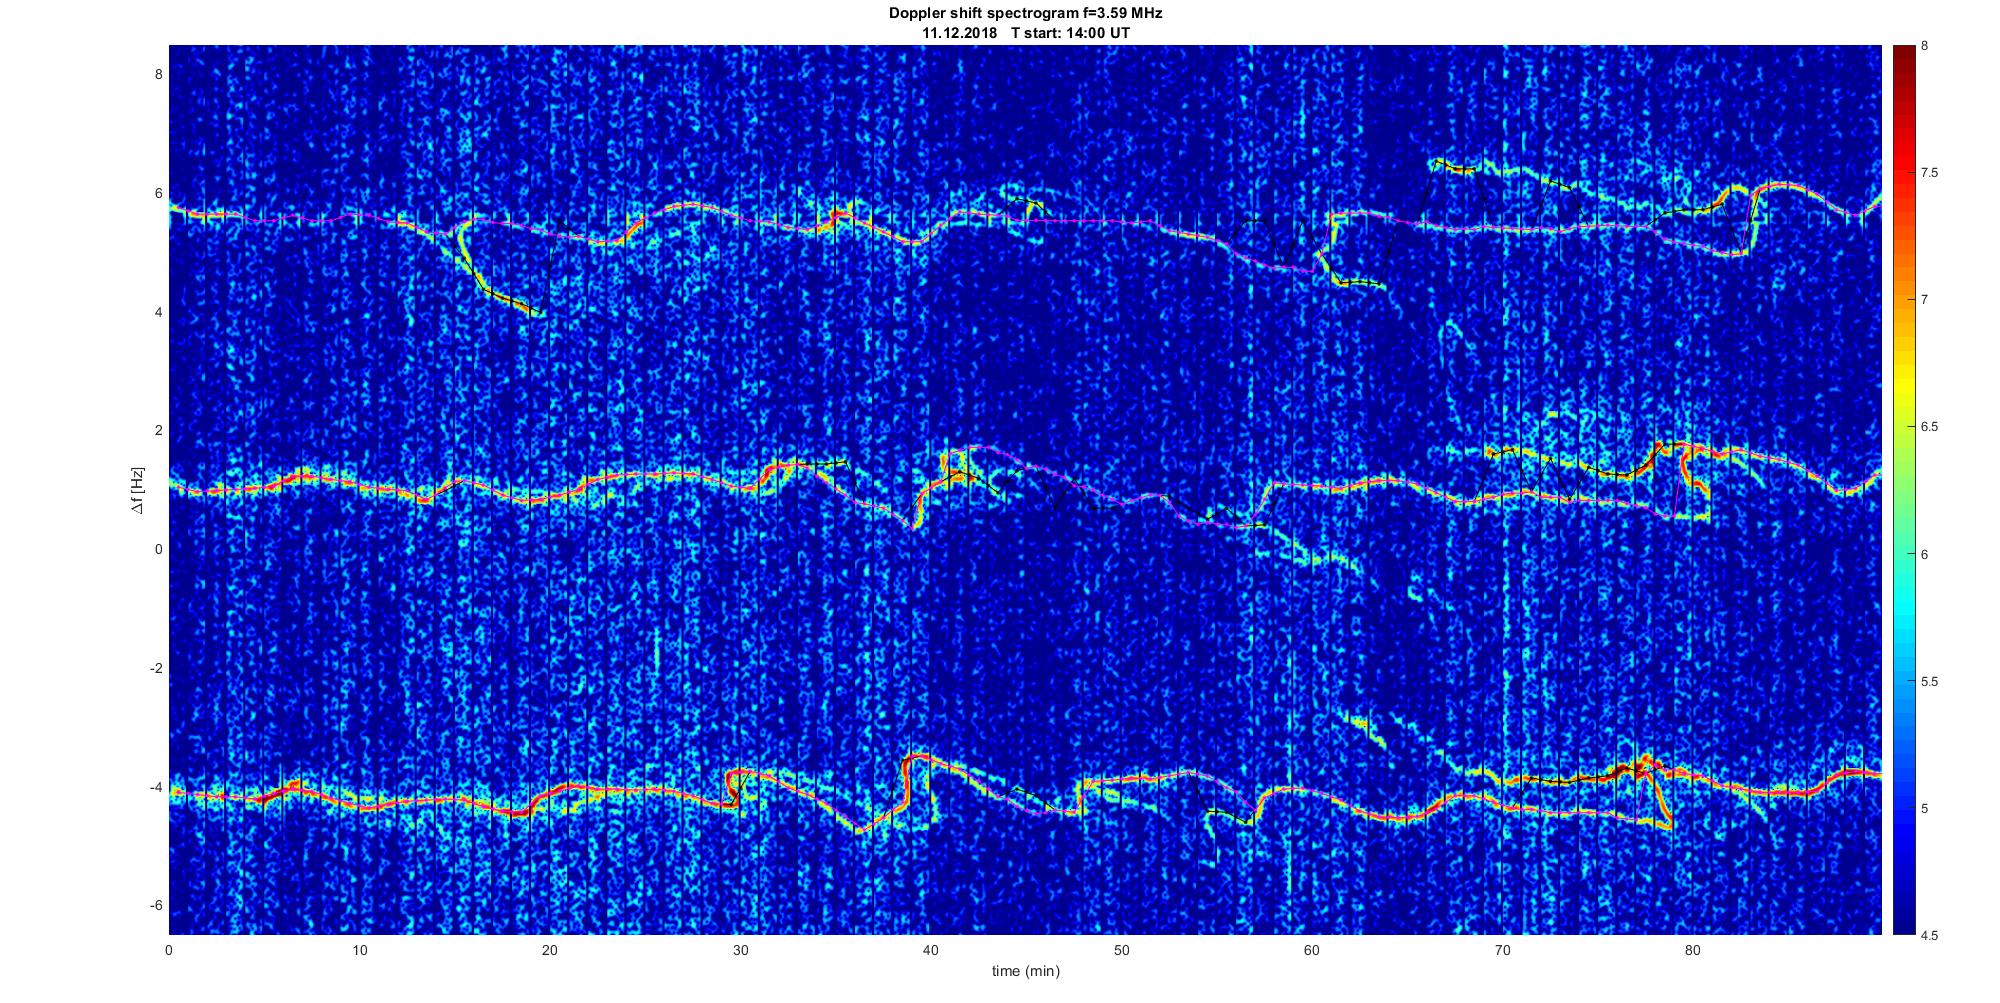Click the colorbar tick label '7.5'
The image size is (2000, 1003).
(x=1929, y=173)
